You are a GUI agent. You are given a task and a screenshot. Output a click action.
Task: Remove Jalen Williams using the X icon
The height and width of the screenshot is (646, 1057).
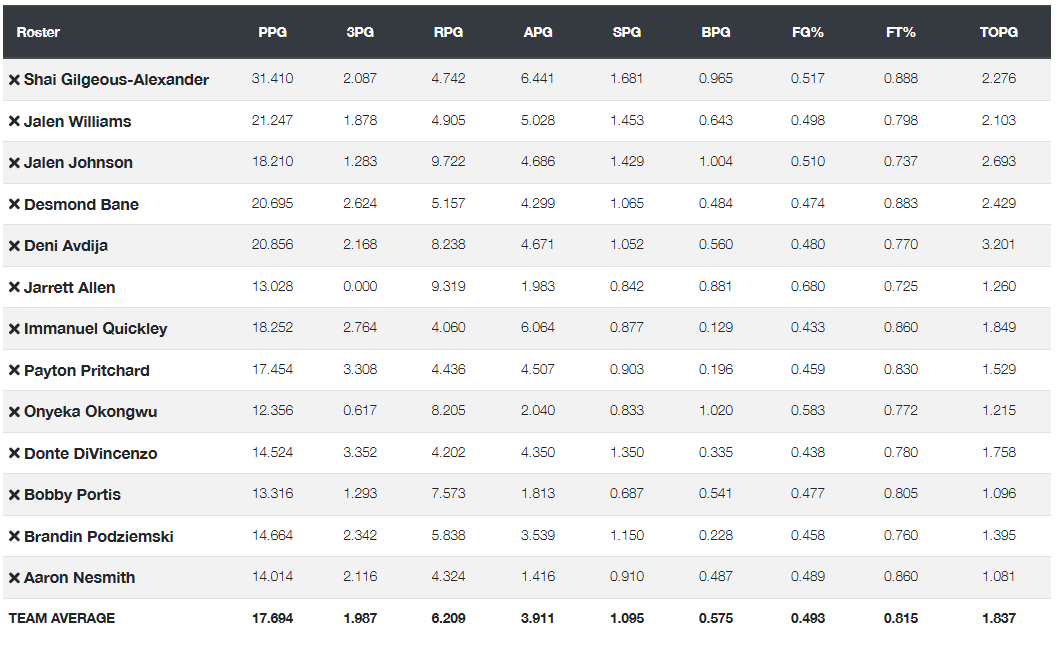[x=14, y=121]
